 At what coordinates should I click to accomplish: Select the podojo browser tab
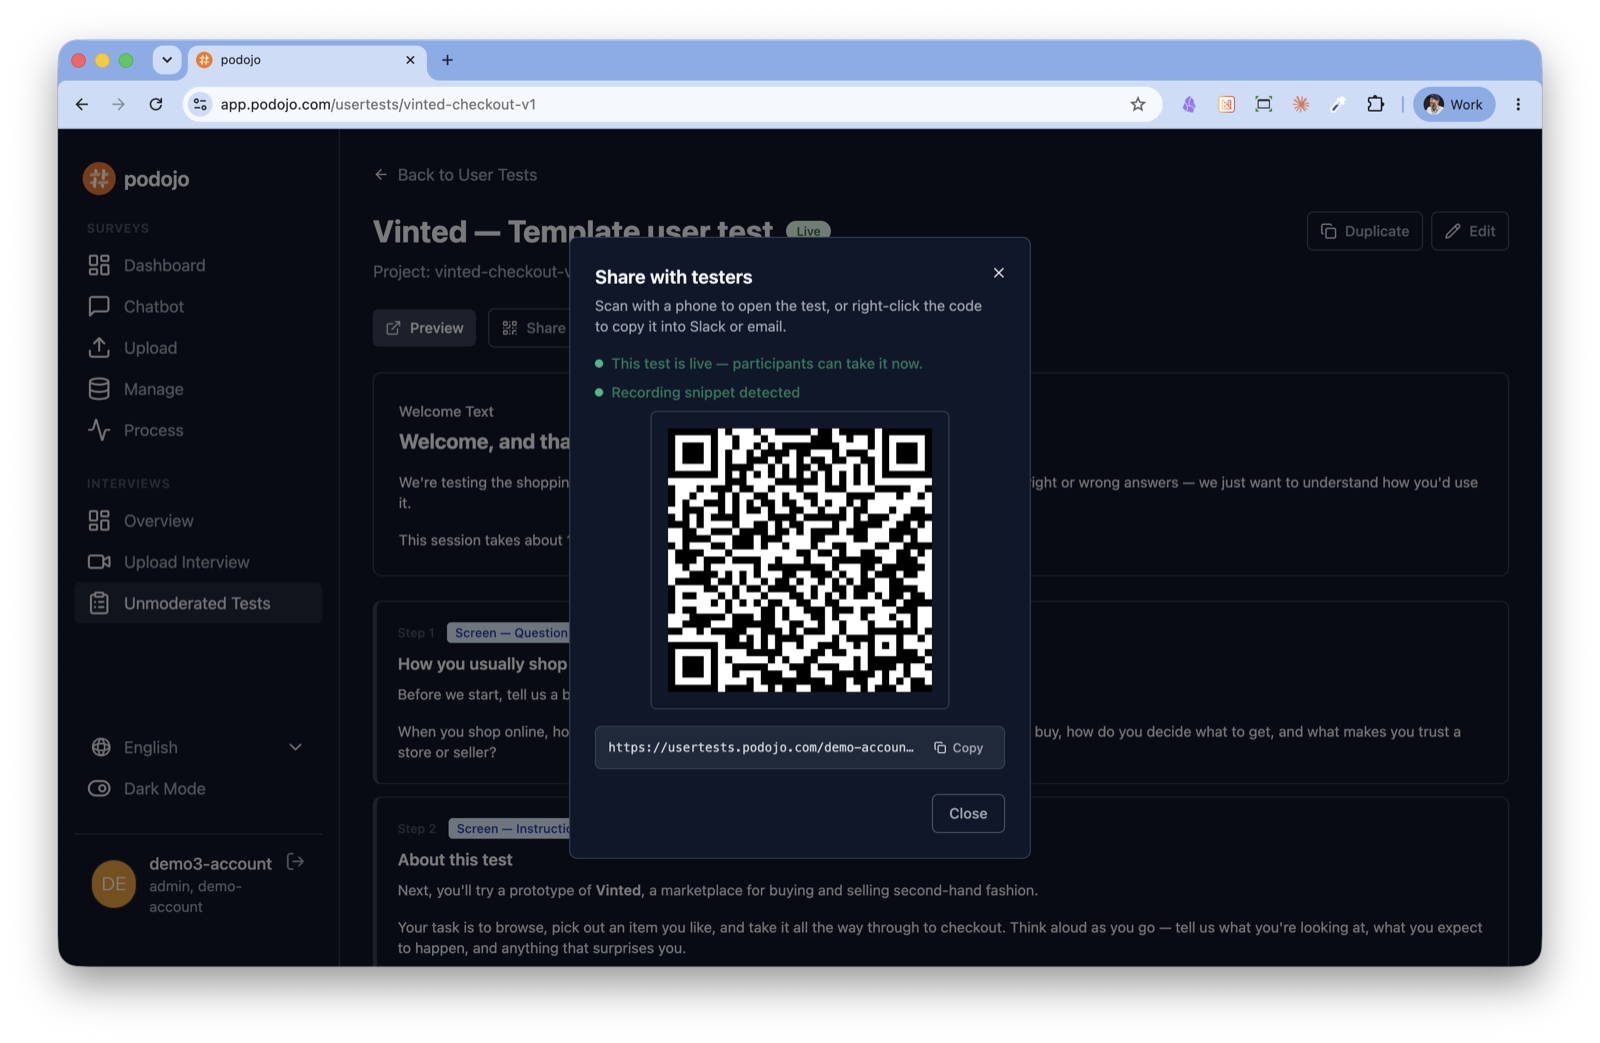click(306, 60)
